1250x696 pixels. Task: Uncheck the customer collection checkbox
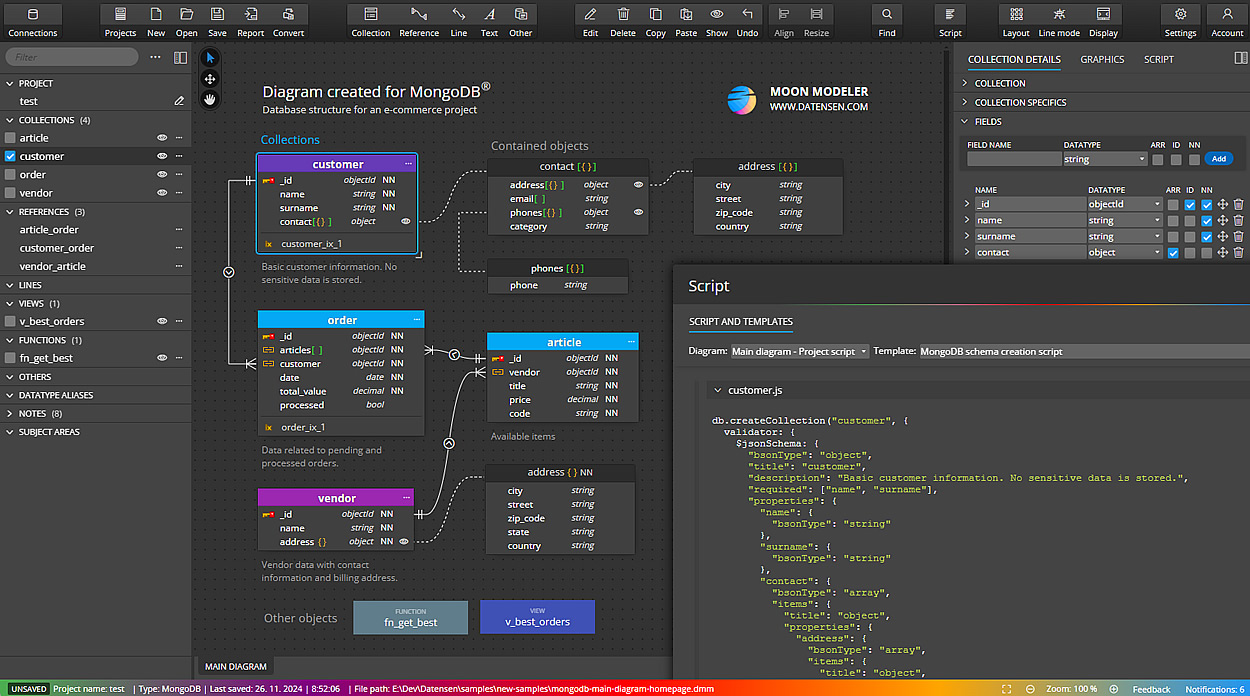pos(10,156)
